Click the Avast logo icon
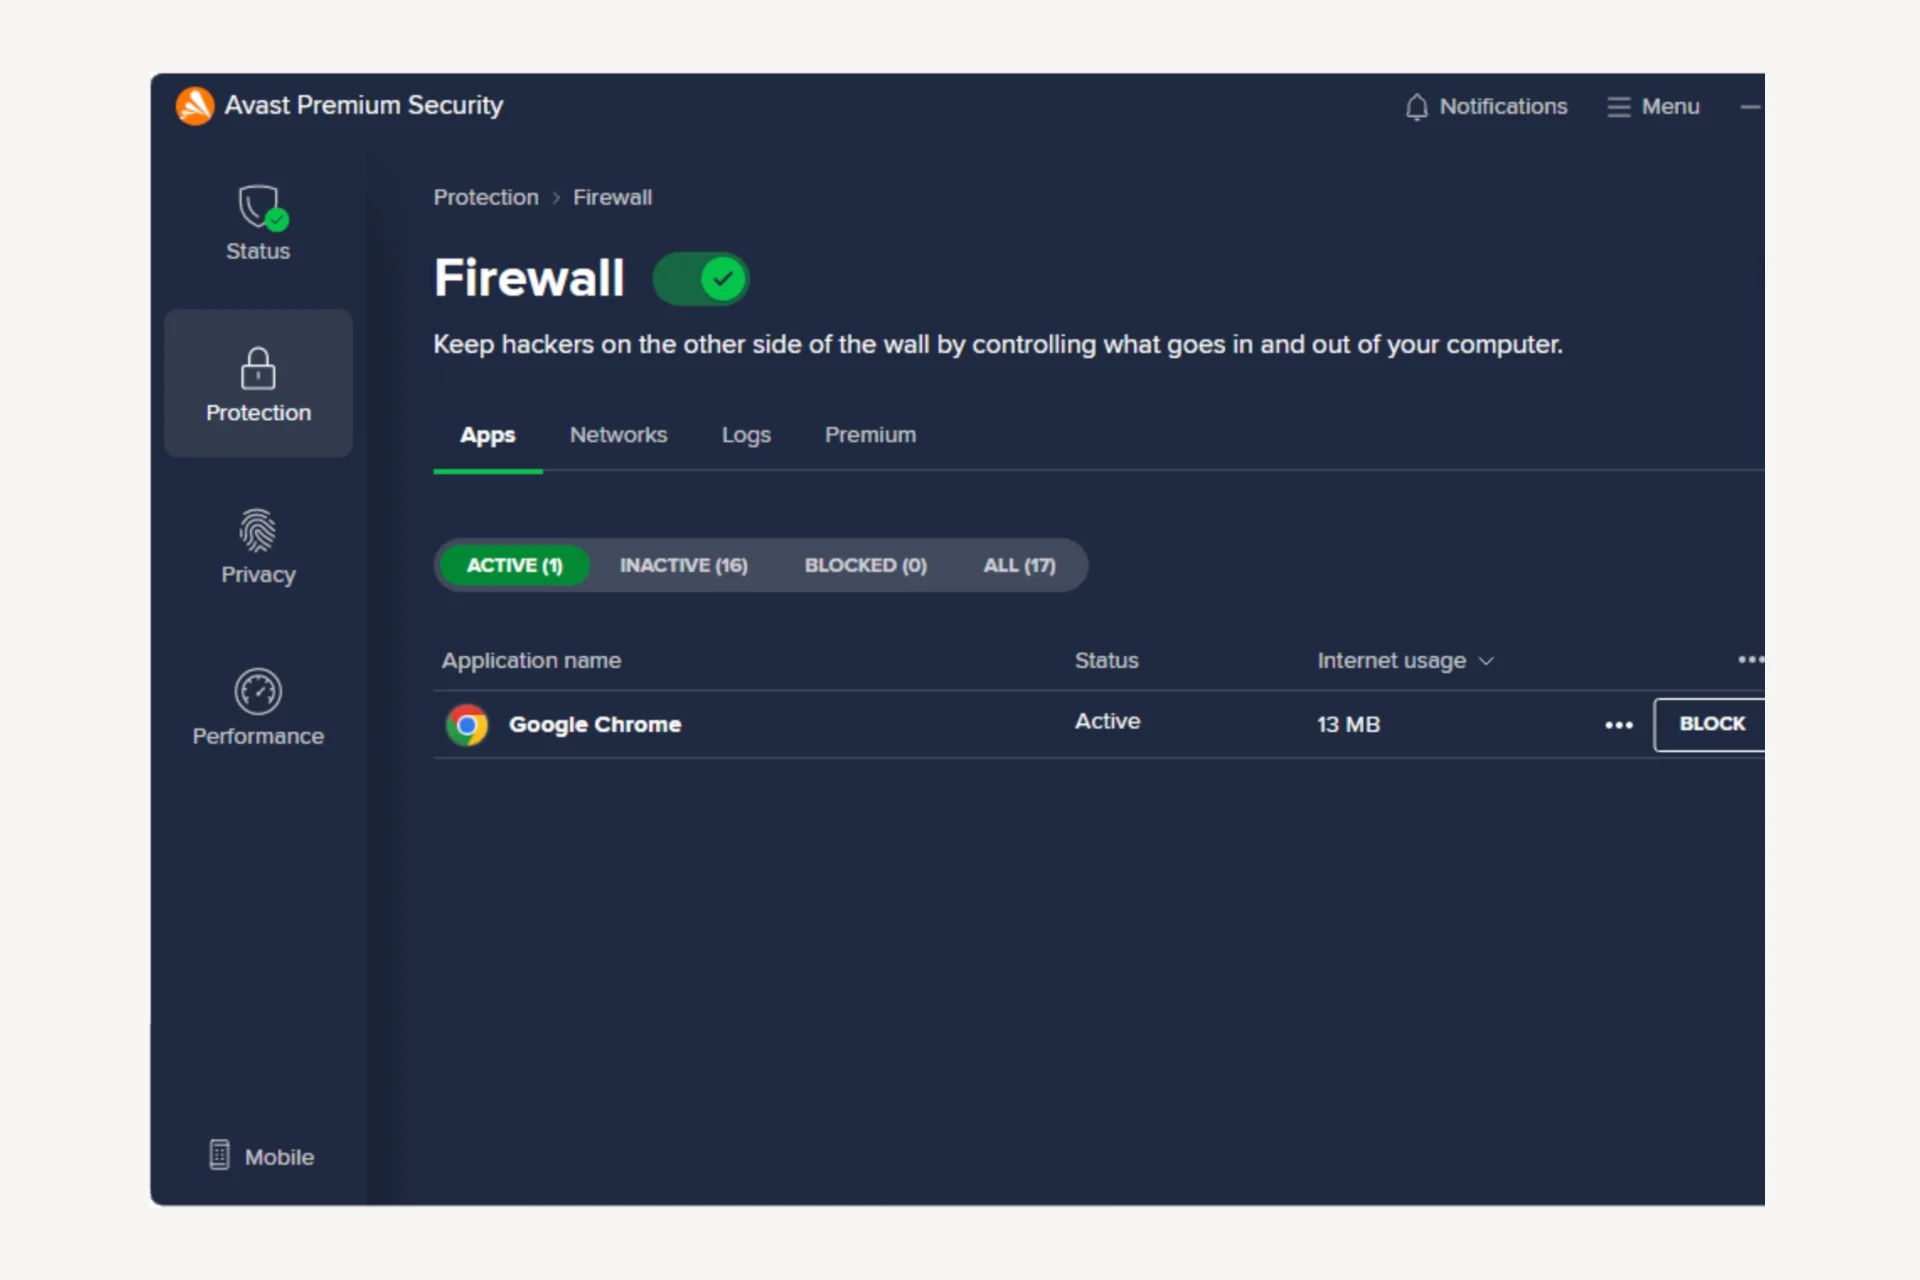Screen dimensions: 1920x1280 click(x=195, y=106)
